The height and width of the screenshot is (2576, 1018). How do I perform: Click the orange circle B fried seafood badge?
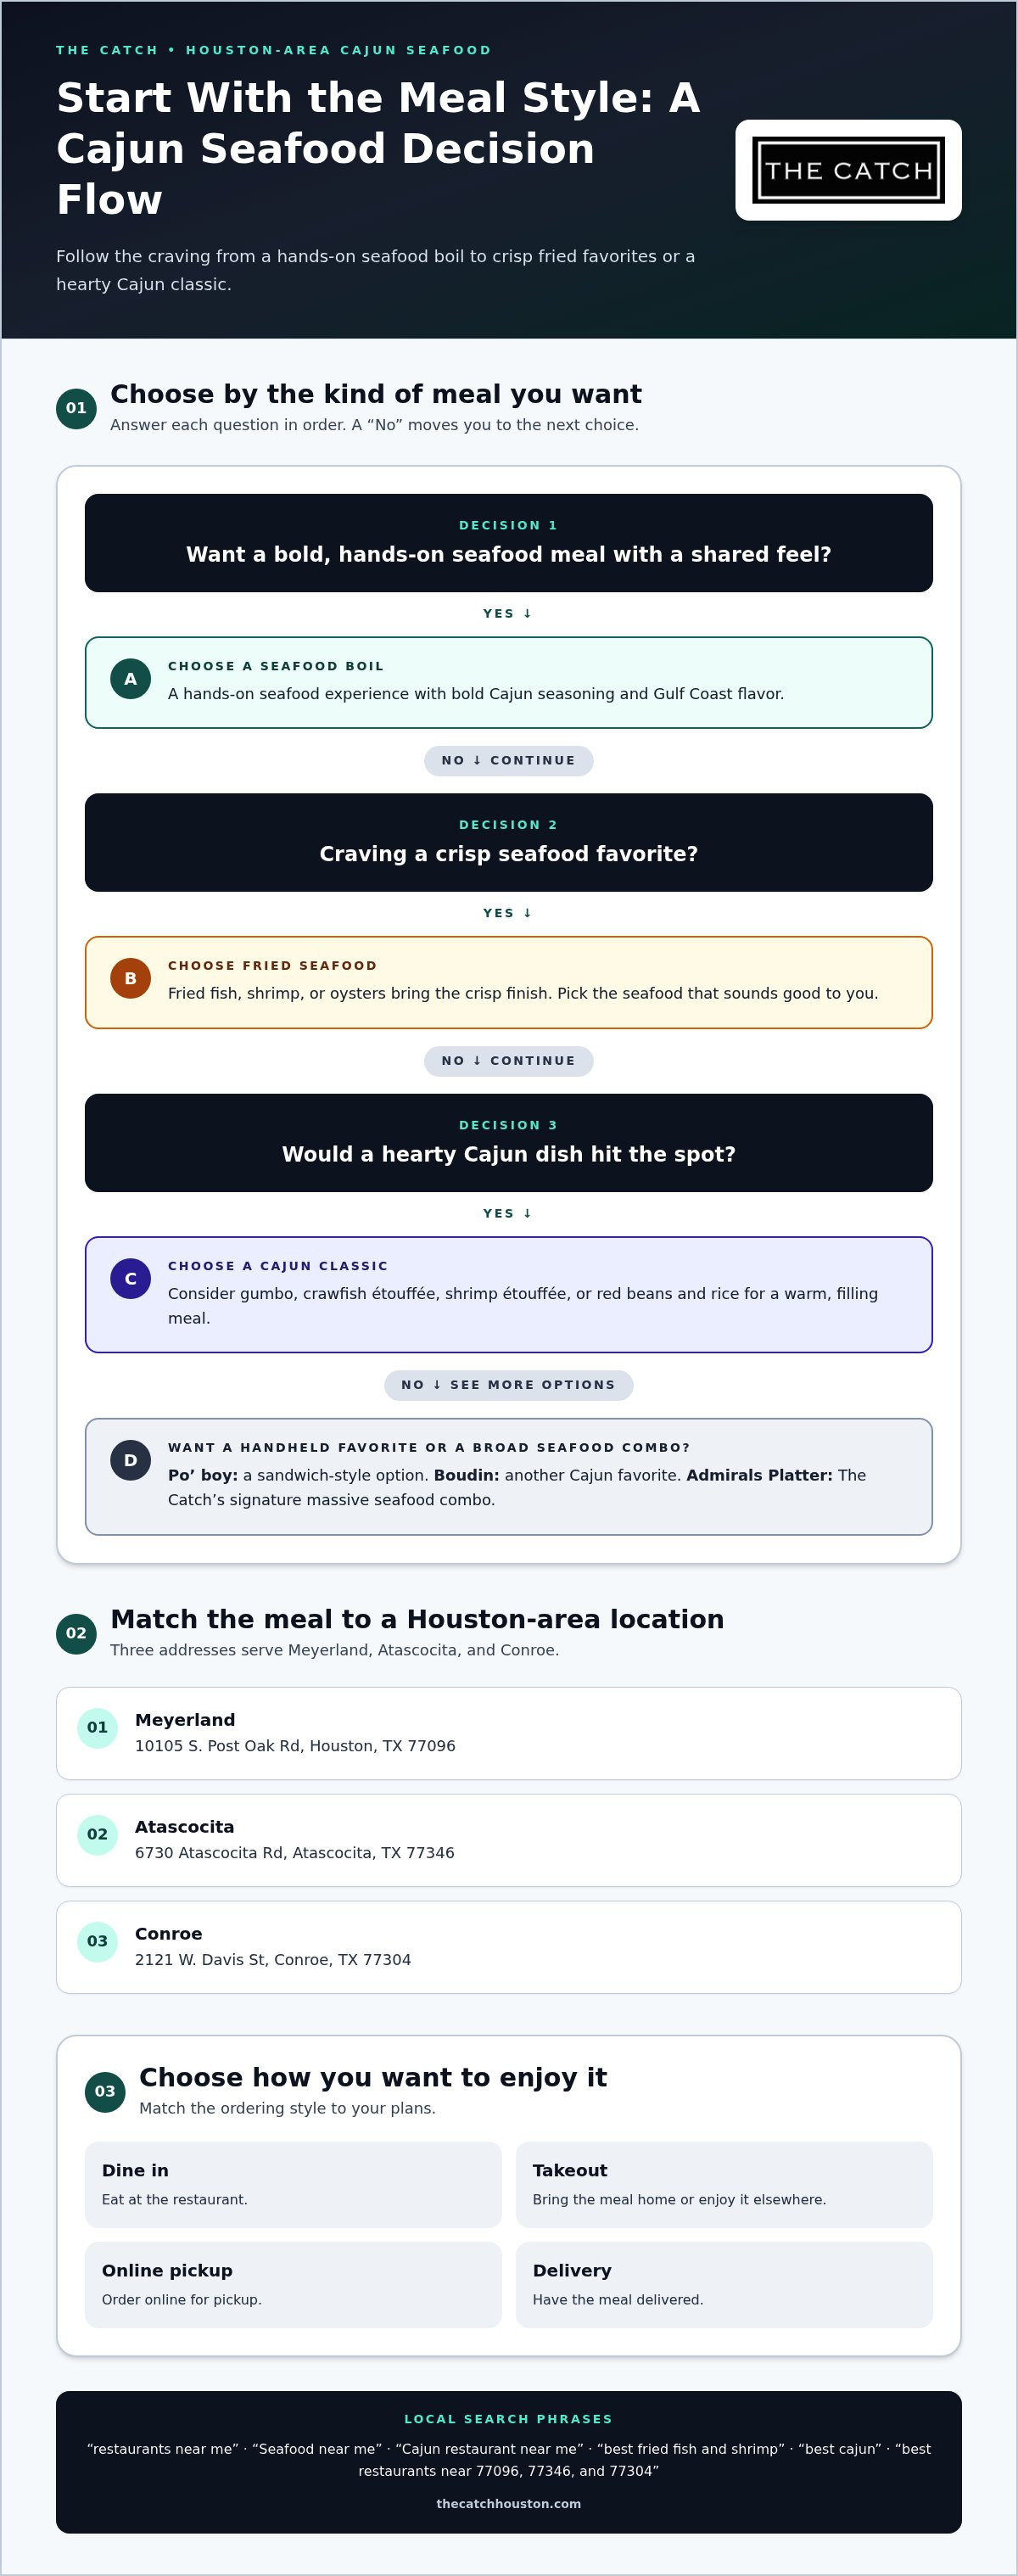point(130,978)
